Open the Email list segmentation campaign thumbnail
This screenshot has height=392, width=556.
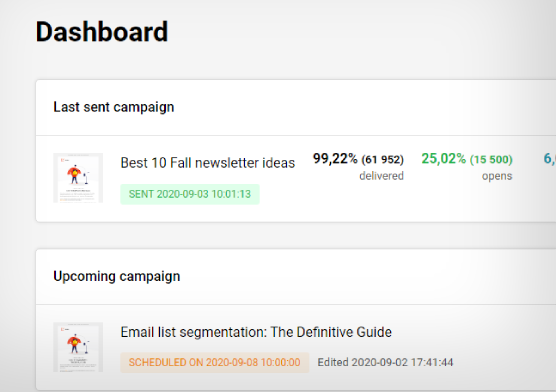pos(78,347)
